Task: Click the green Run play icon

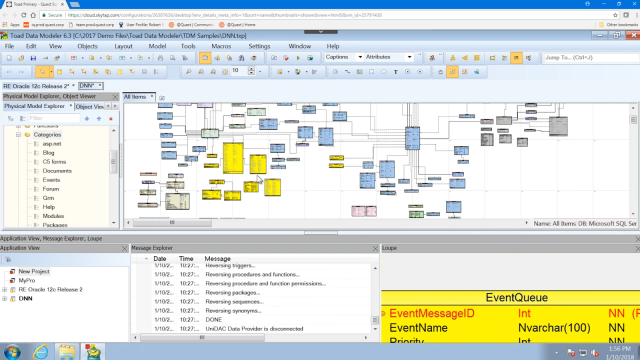Action: click(298, 58)
